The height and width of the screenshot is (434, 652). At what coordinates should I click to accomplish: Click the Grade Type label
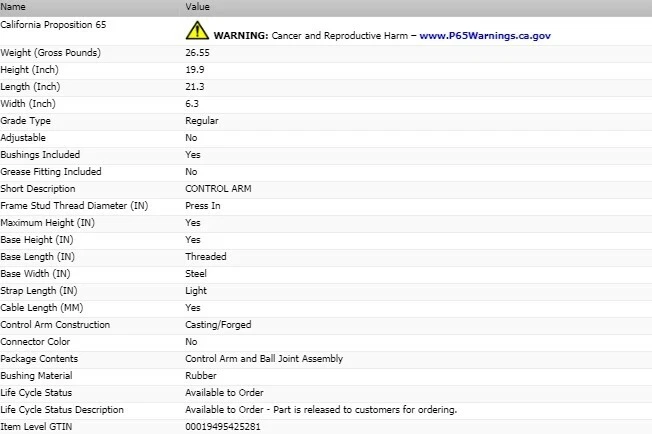click(25, 121)
